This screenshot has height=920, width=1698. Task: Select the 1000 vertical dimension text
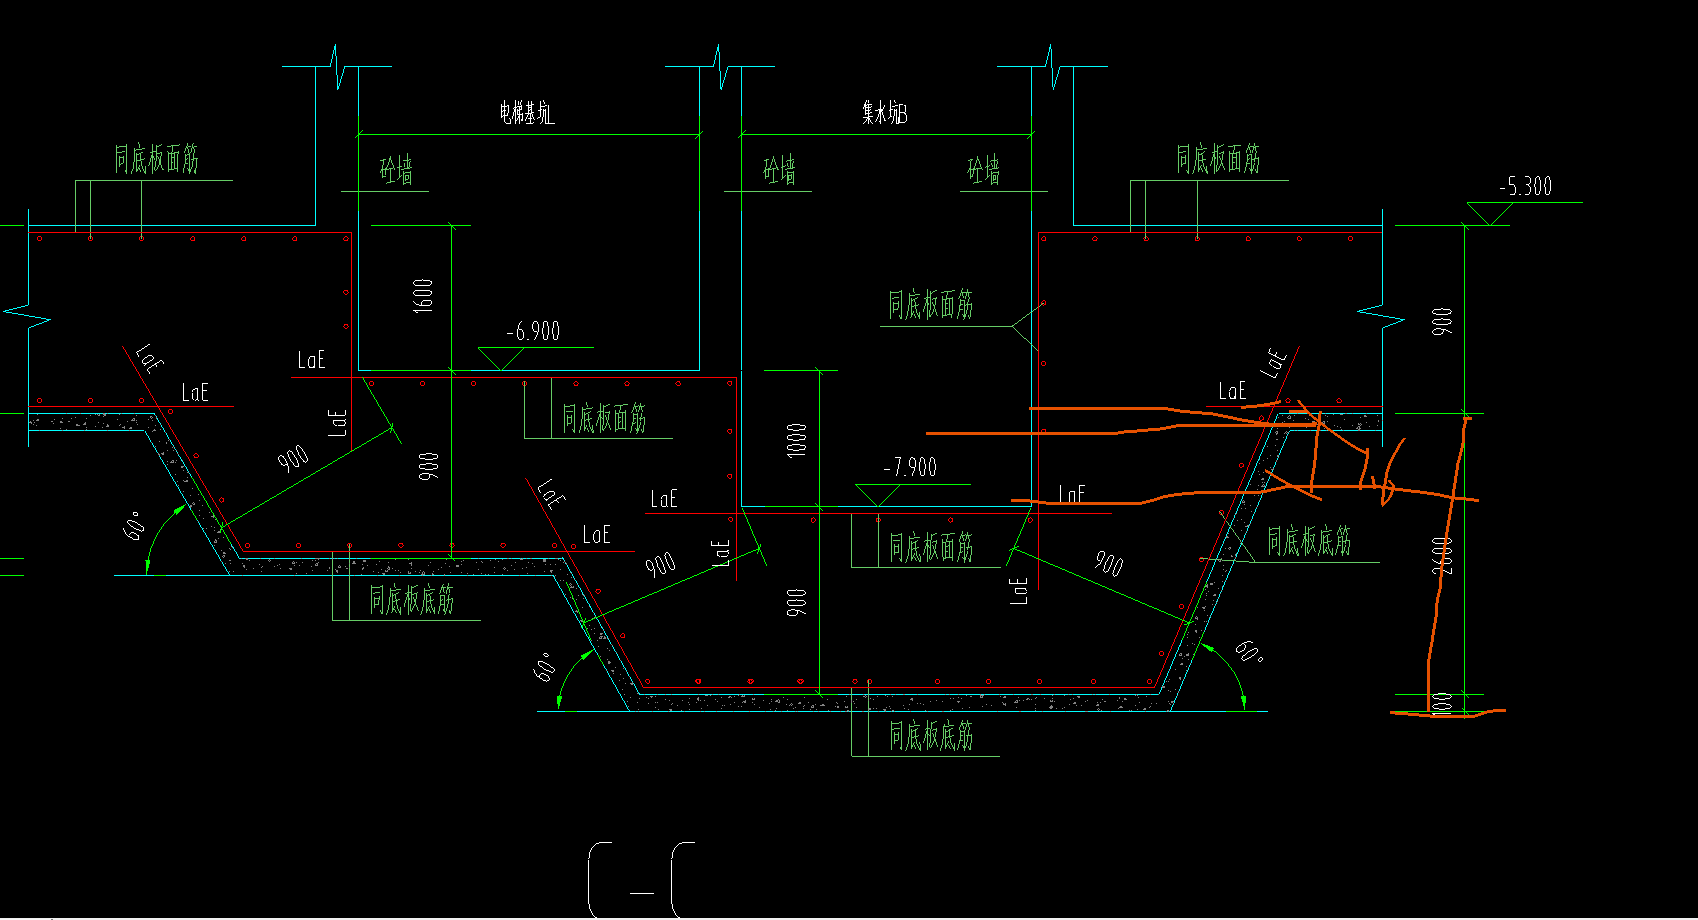tap(796, 440)
